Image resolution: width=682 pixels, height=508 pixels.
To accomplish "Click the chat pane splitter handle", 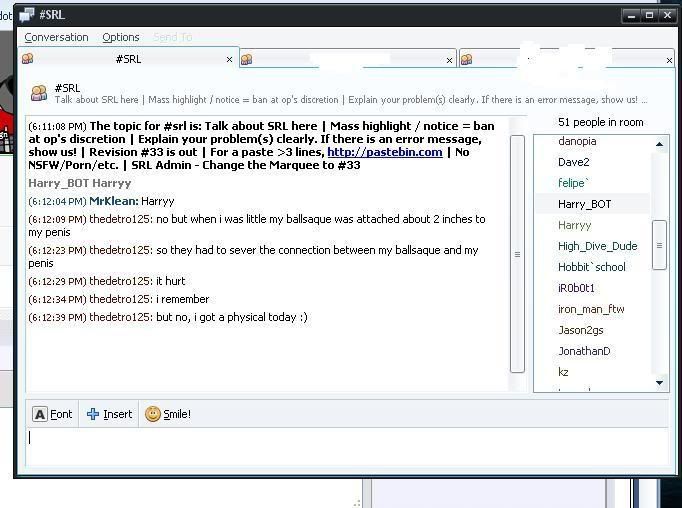I will click(517, 254).
